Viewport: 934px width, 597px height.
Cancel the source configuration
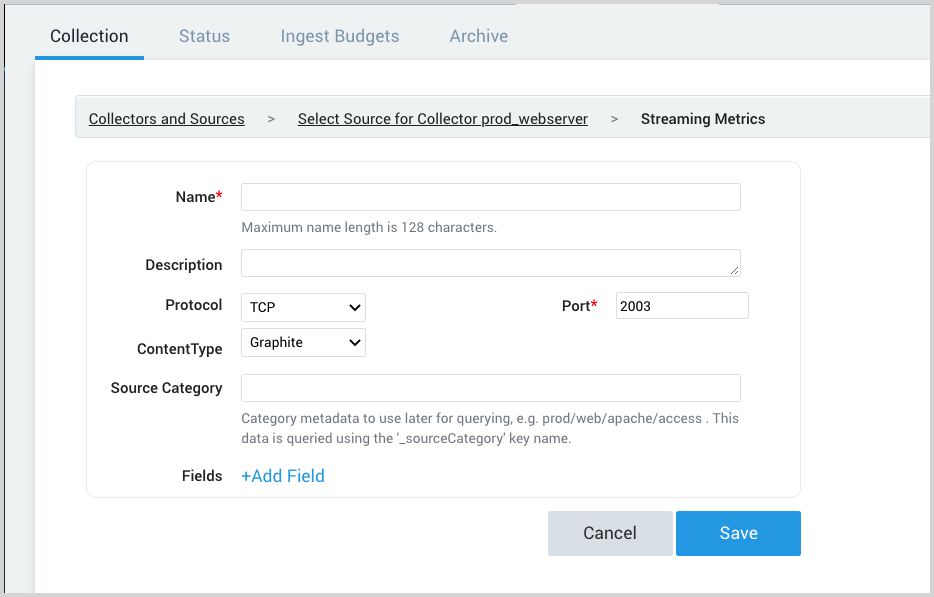pos(610,533)
